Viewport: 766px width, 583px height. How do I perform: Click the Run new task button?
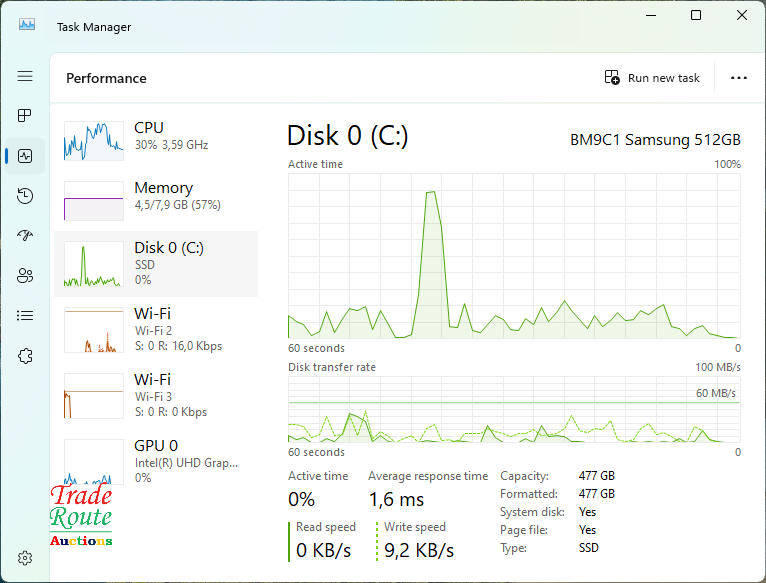coord(652,78)
